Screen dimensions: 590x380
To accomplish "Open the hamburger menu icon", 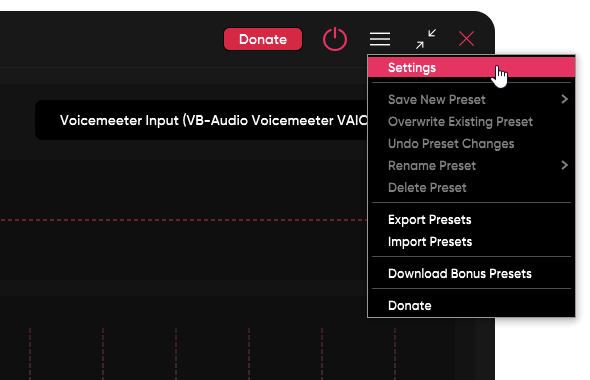I will pos(380,39).
